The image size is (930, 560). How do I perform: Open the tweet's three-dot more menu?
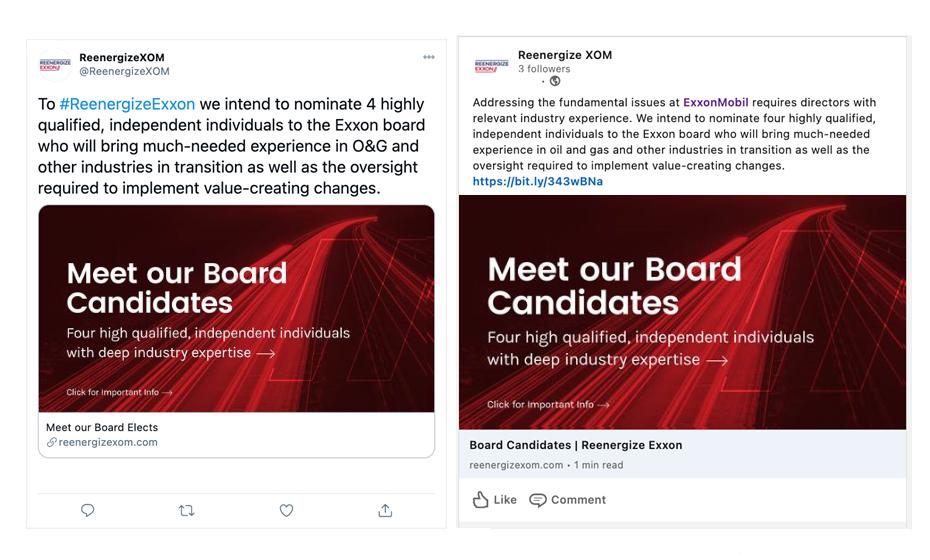click(429, 57)
